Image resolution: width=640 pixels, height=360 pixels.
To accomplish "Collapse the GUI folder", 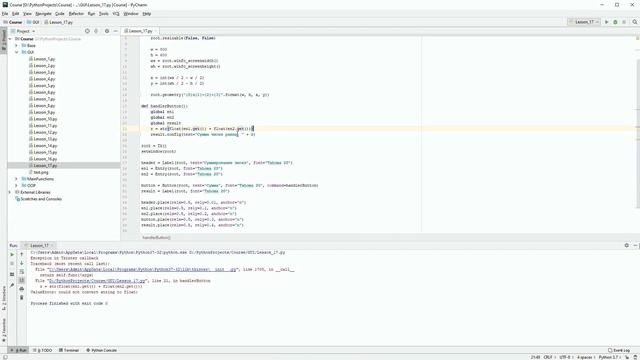I will pyautogui.click(x=17, y=52).
